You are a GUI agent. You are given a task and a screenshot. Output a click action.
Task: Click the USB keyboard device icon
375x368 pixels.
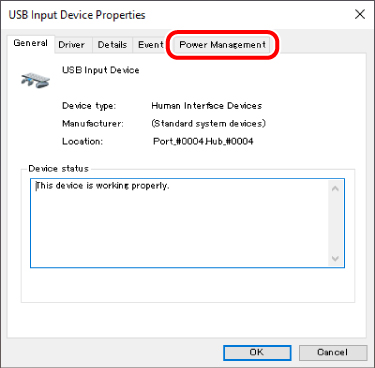coord(35,80)
